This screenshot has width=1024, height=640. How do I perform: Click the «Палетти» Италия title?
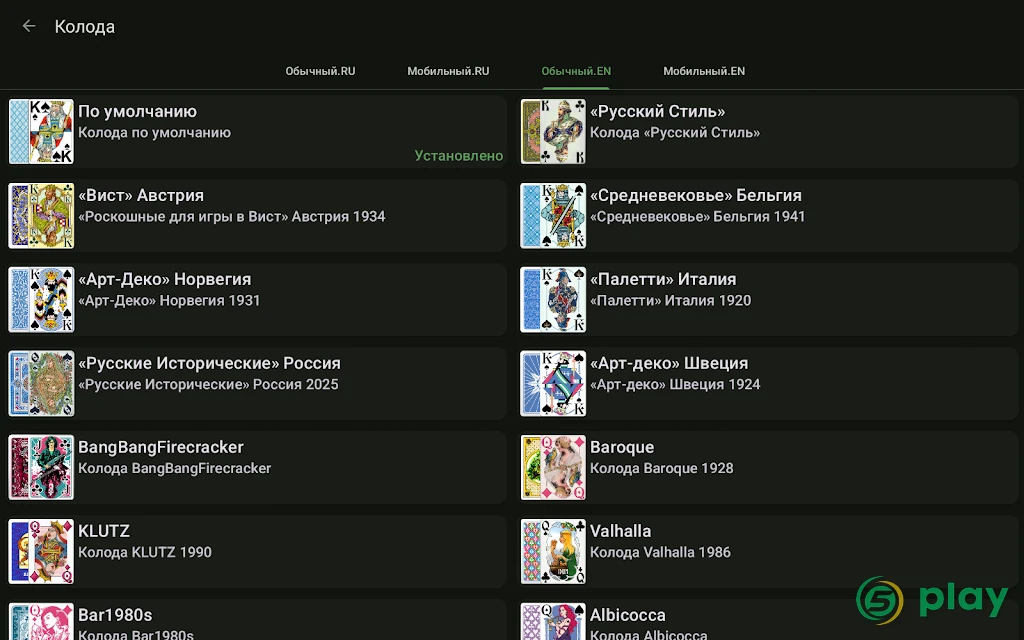(x=663, y=280)
